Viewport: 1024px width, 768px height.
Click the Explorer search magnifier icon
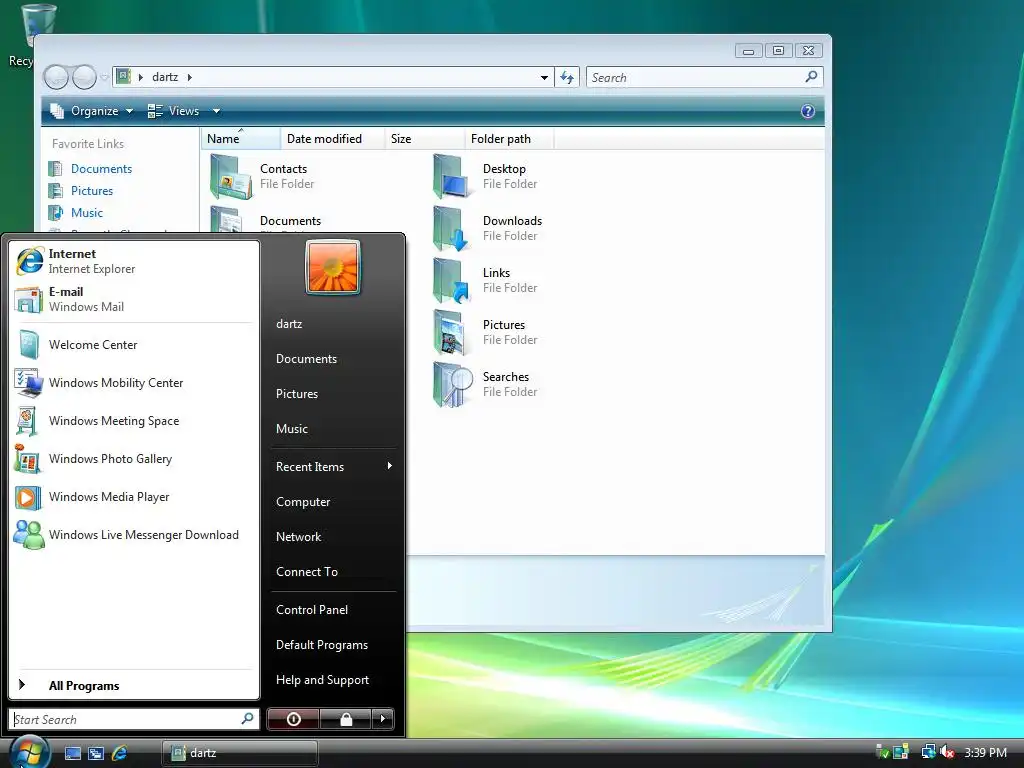[x=811, y=76]
